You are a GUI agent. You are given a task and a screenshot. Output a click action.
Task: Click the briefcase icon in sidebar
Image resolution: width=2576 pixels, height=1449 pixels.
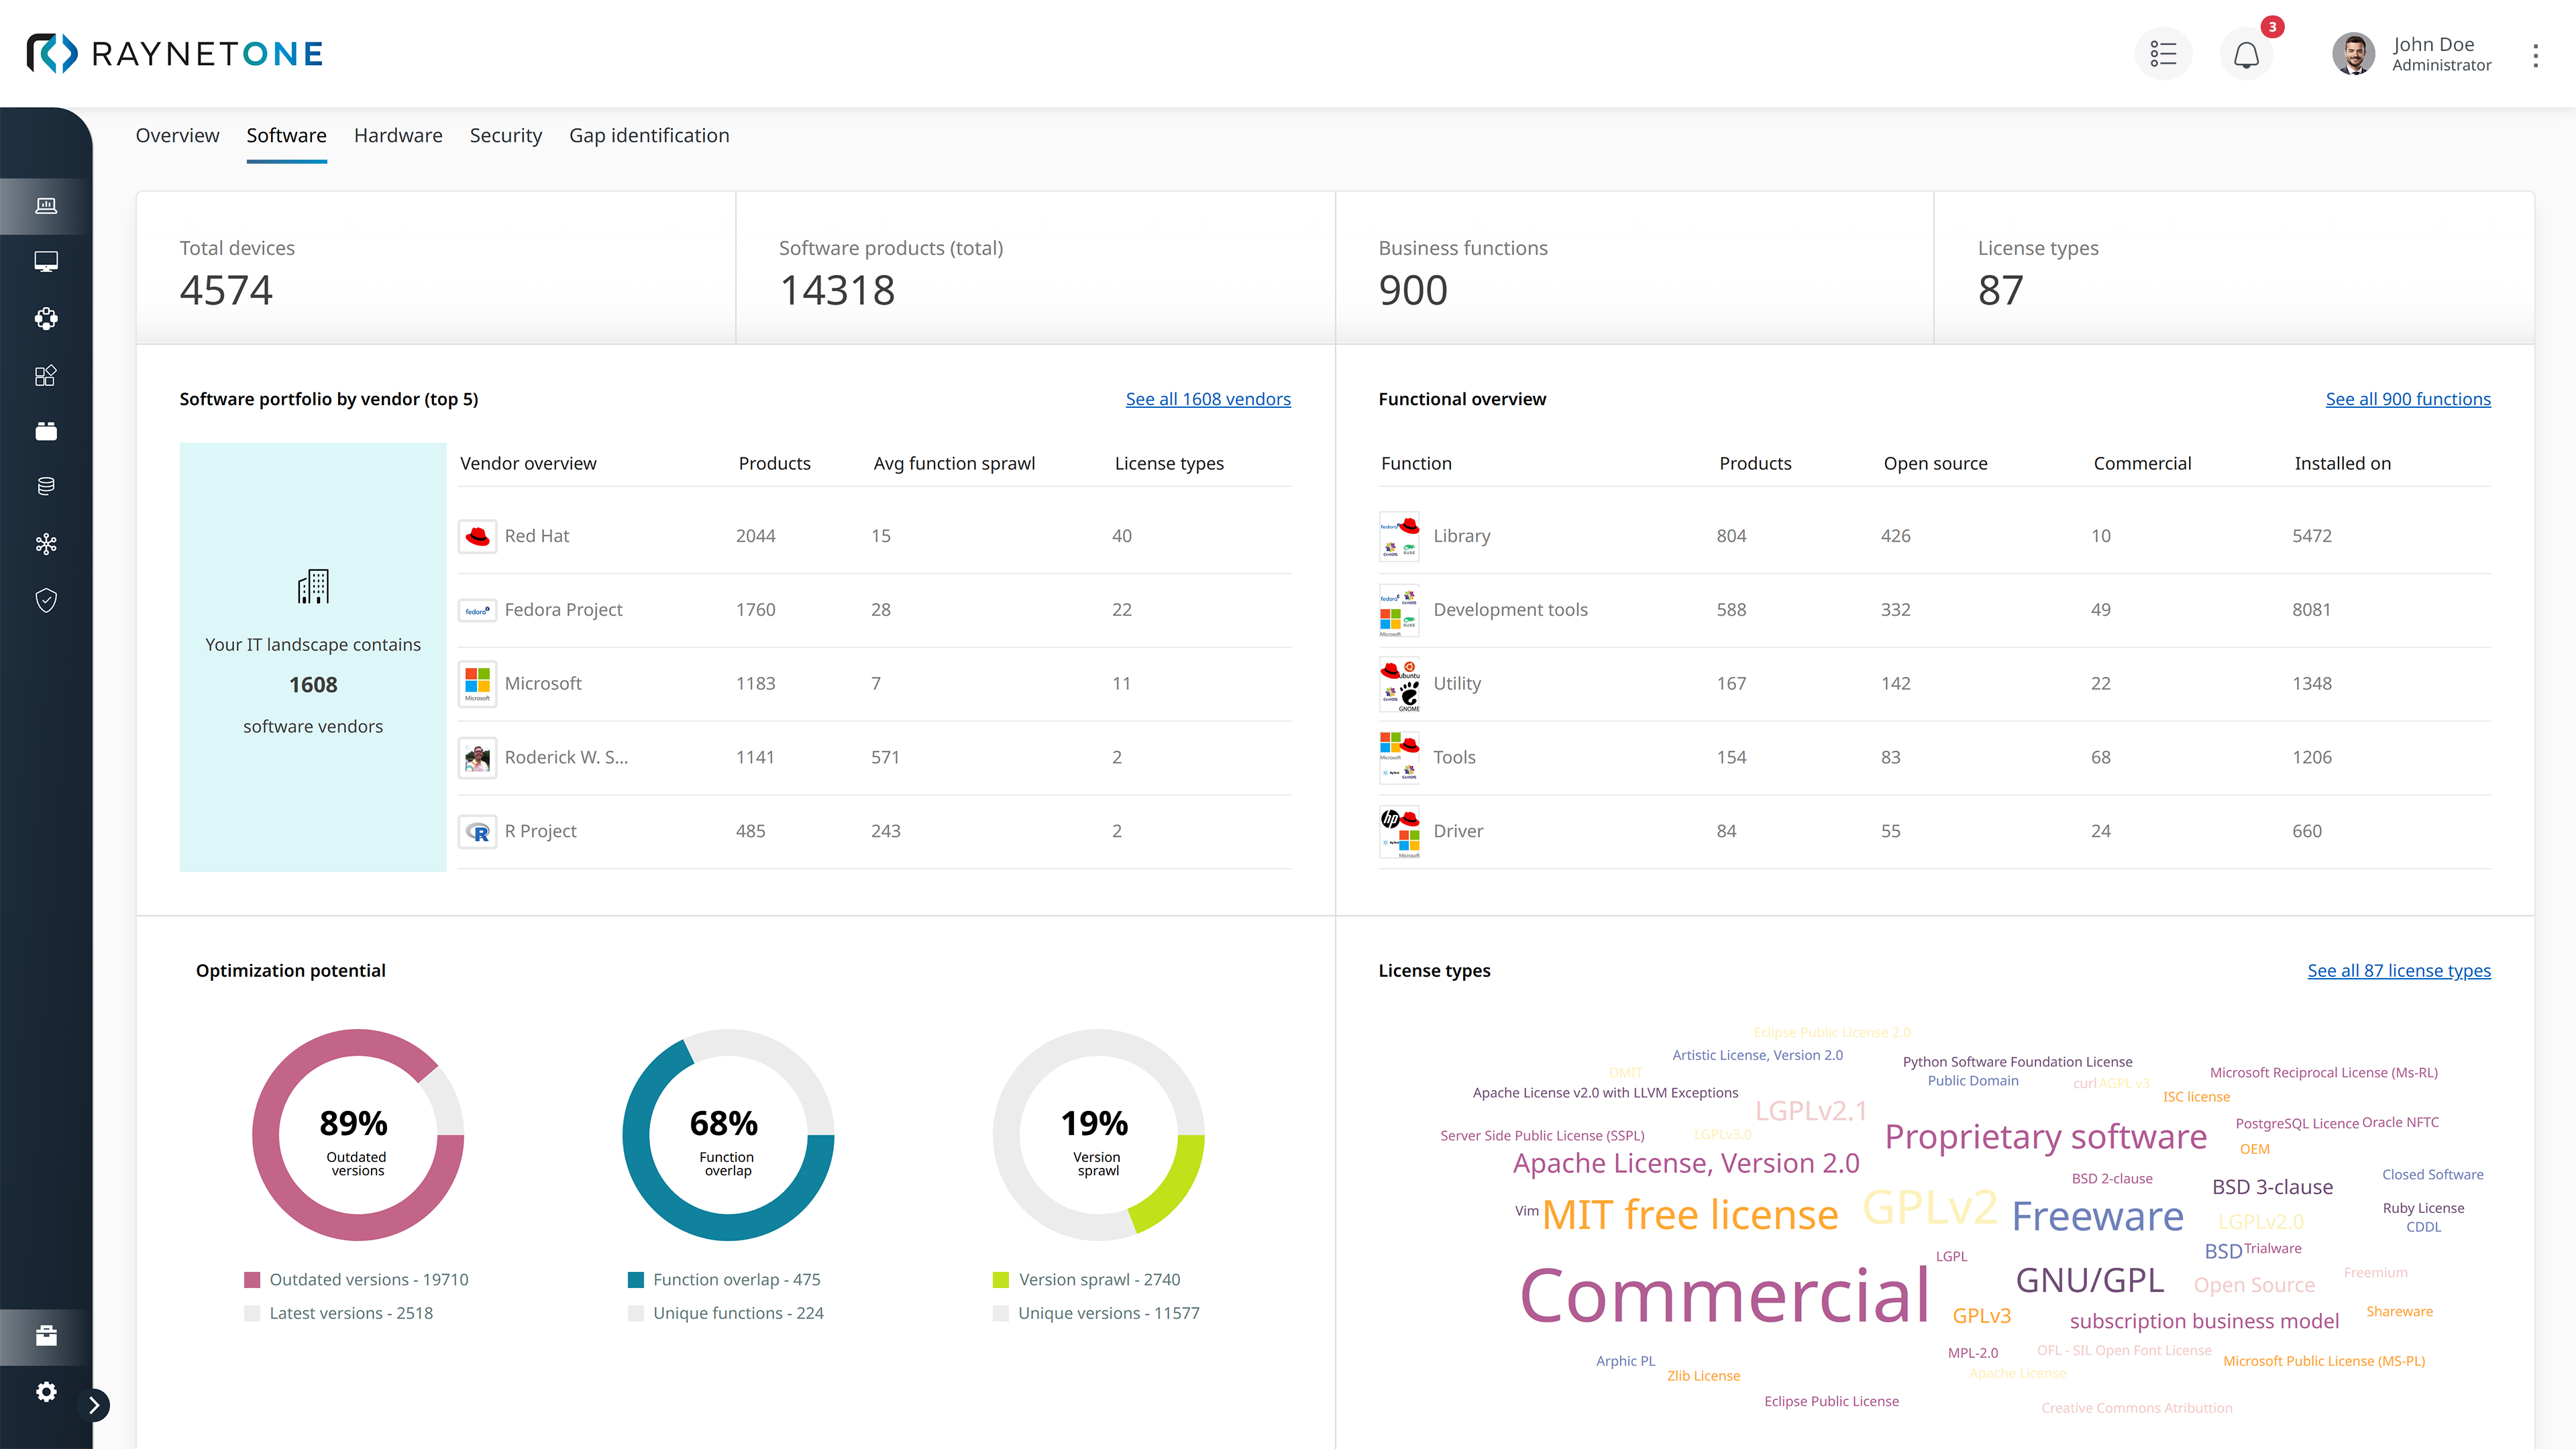coord(46,1336)
